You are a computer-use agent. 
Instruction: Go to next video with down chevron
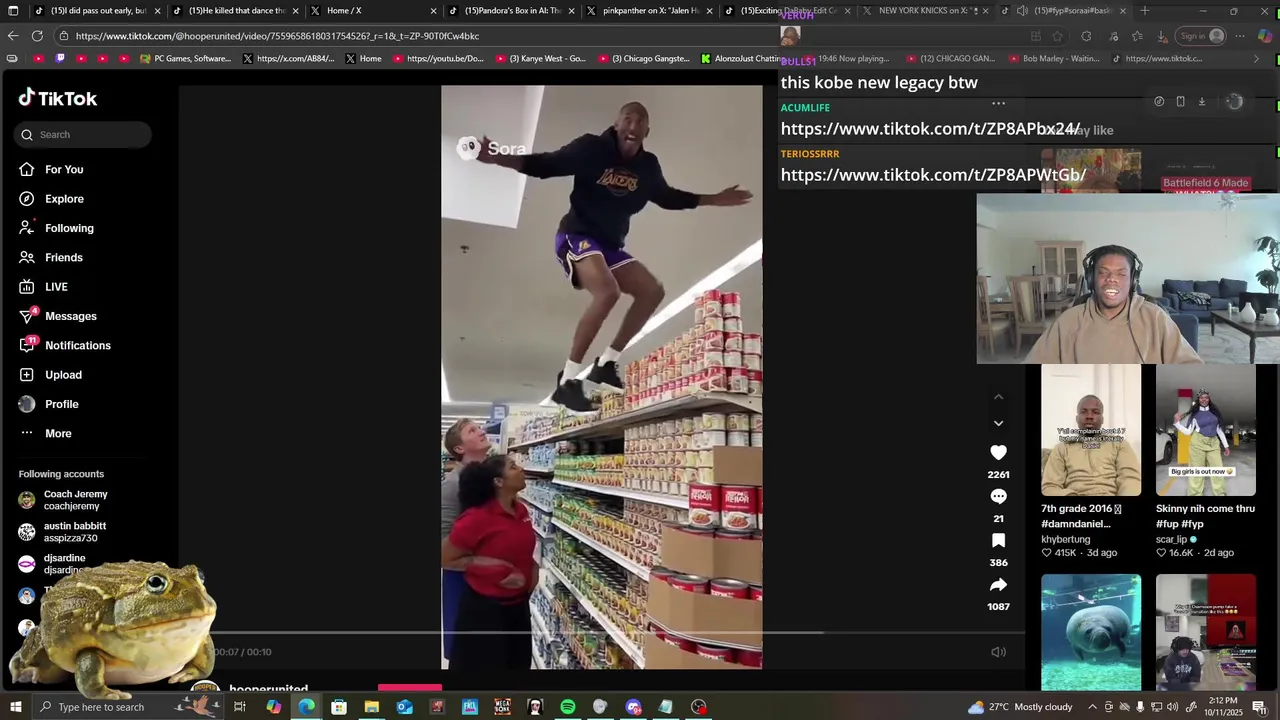pyautogui.click(x=998, y=423)
